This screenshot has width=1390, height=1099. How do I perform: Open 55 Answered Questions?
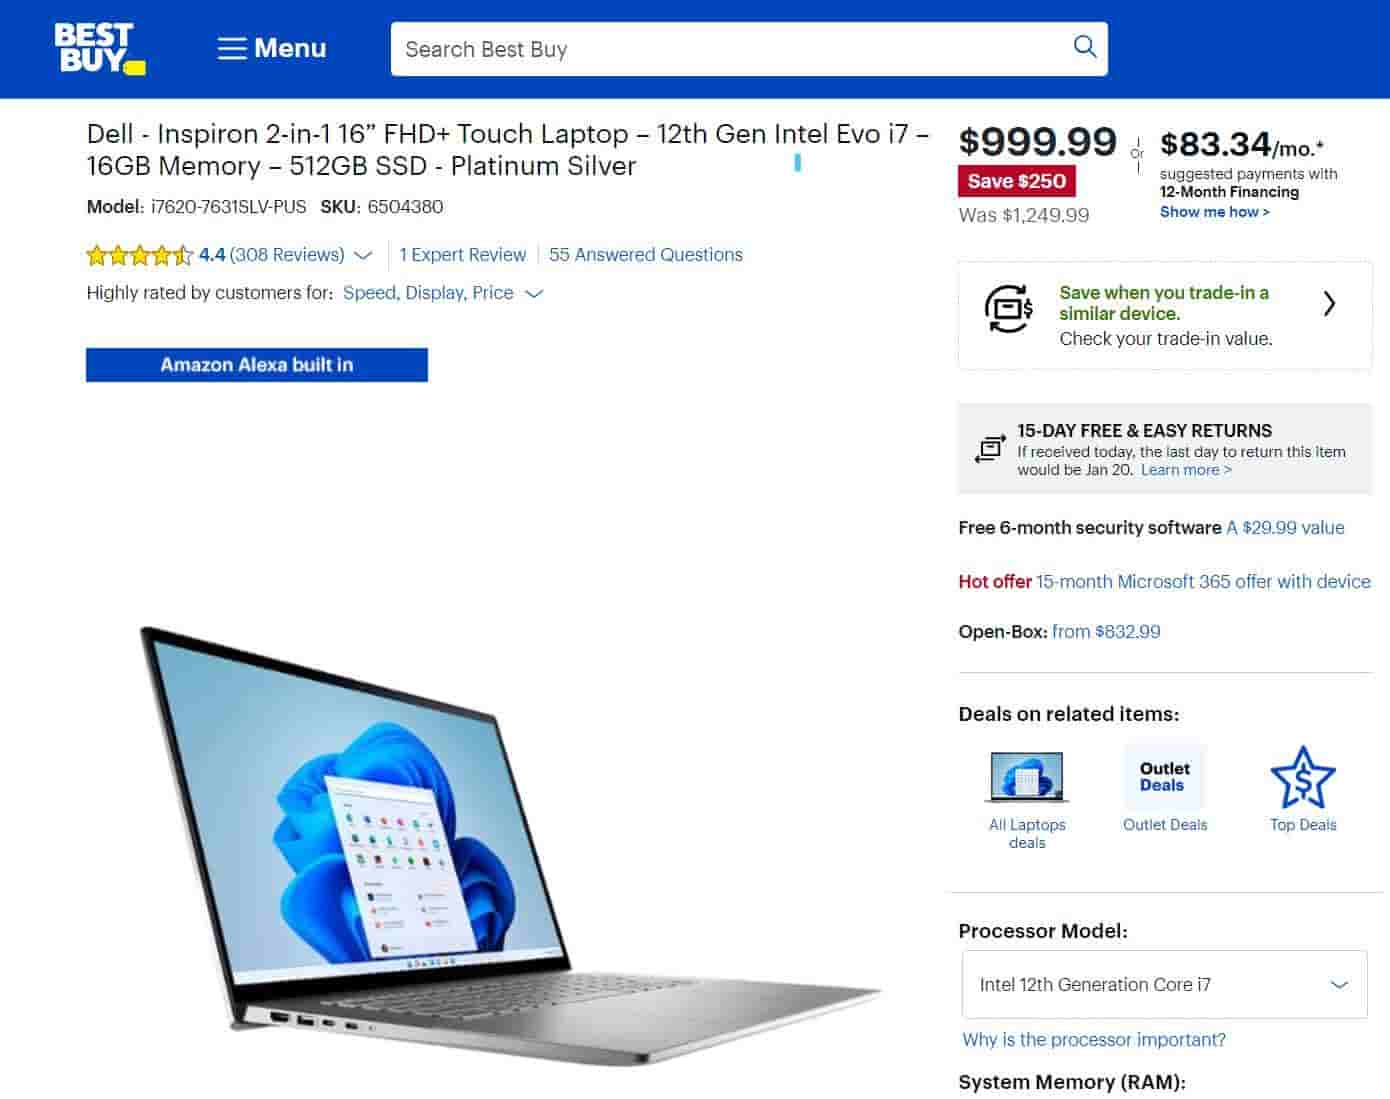click(x=646, y=255)
